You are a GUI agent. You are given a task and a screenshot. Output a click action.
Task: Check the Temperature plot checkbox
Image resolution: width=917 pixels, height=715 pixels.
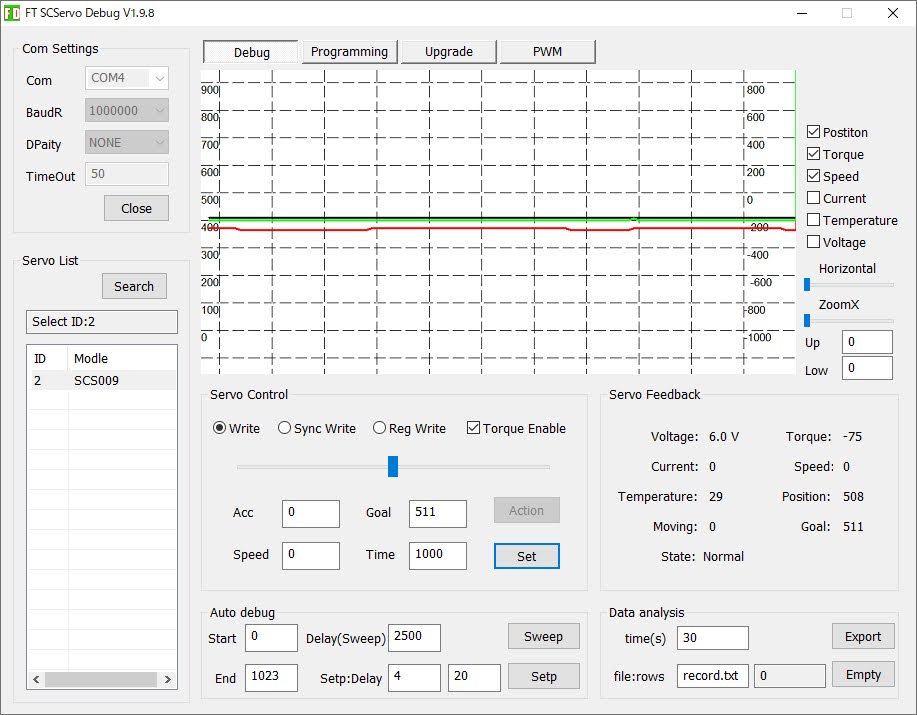(813, 220)
